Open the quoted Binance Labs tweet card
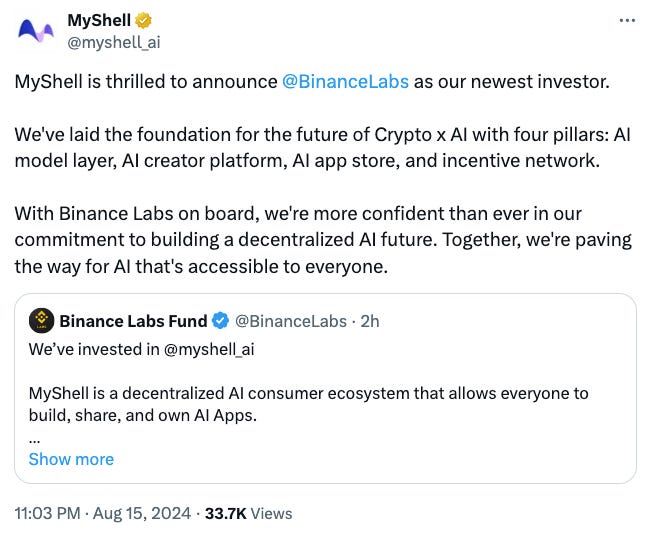The image size is (653, 540). pos(325,388)
